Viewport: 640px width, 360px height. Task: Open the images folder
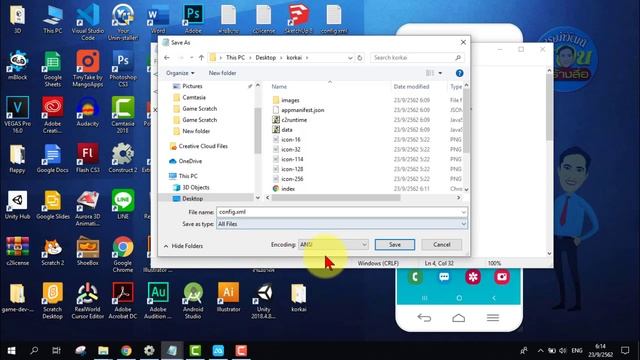pos(290,100)
